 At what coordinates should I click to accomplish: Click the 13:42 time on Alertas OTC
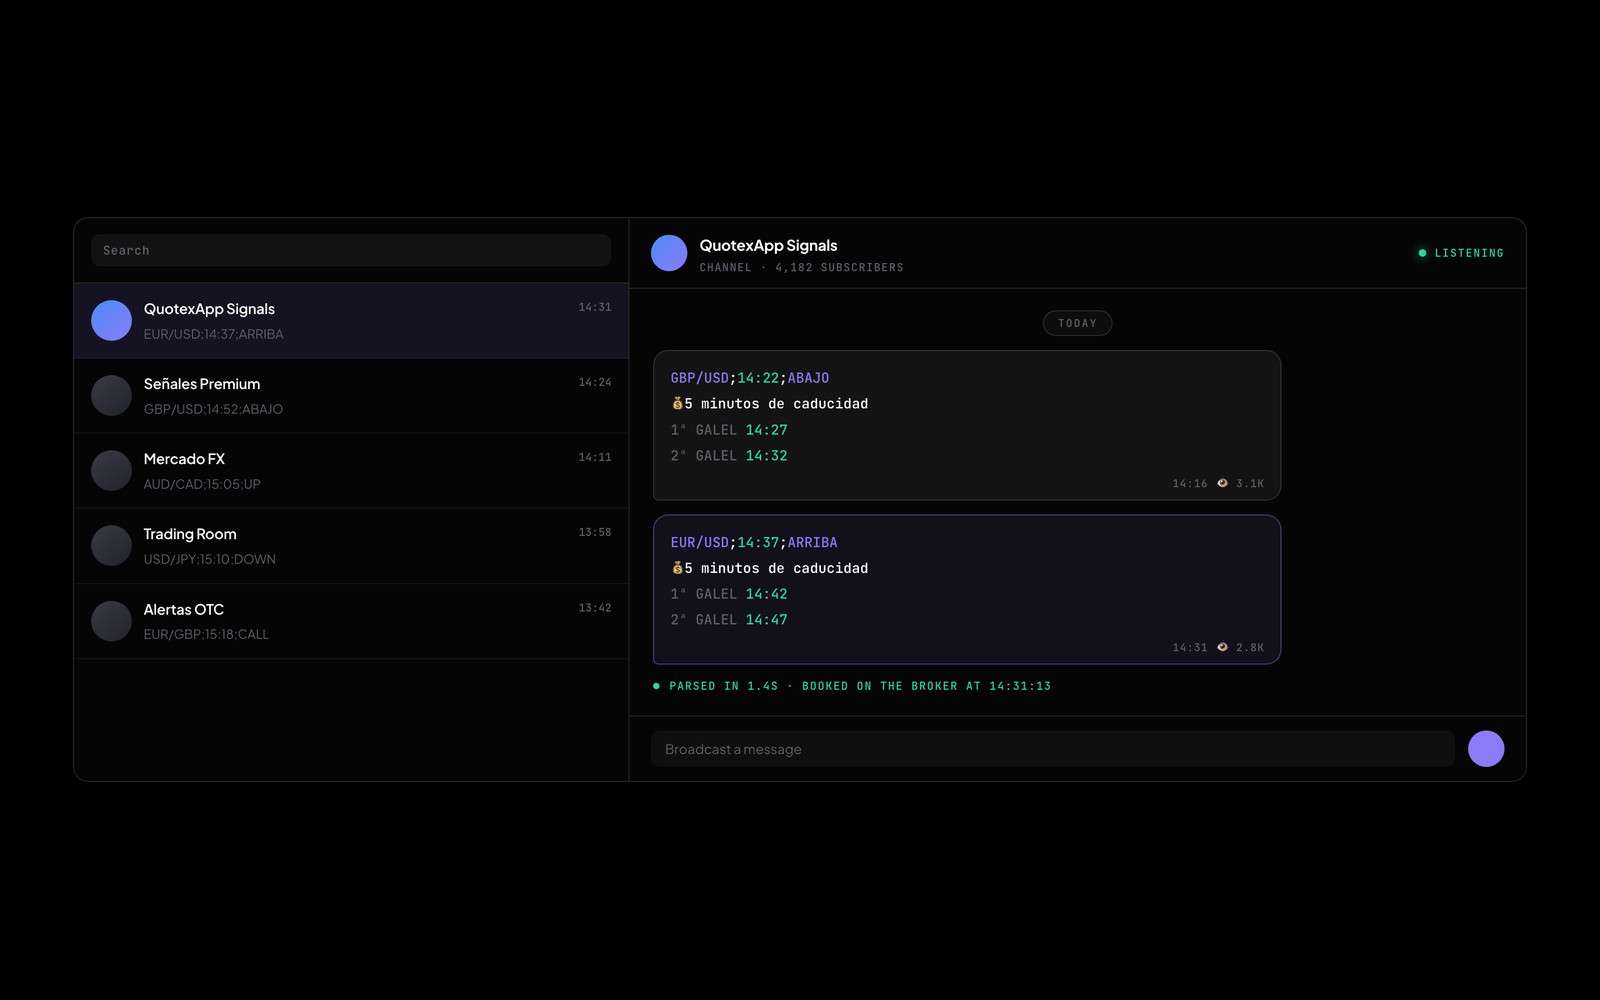(x=595, y=608)
